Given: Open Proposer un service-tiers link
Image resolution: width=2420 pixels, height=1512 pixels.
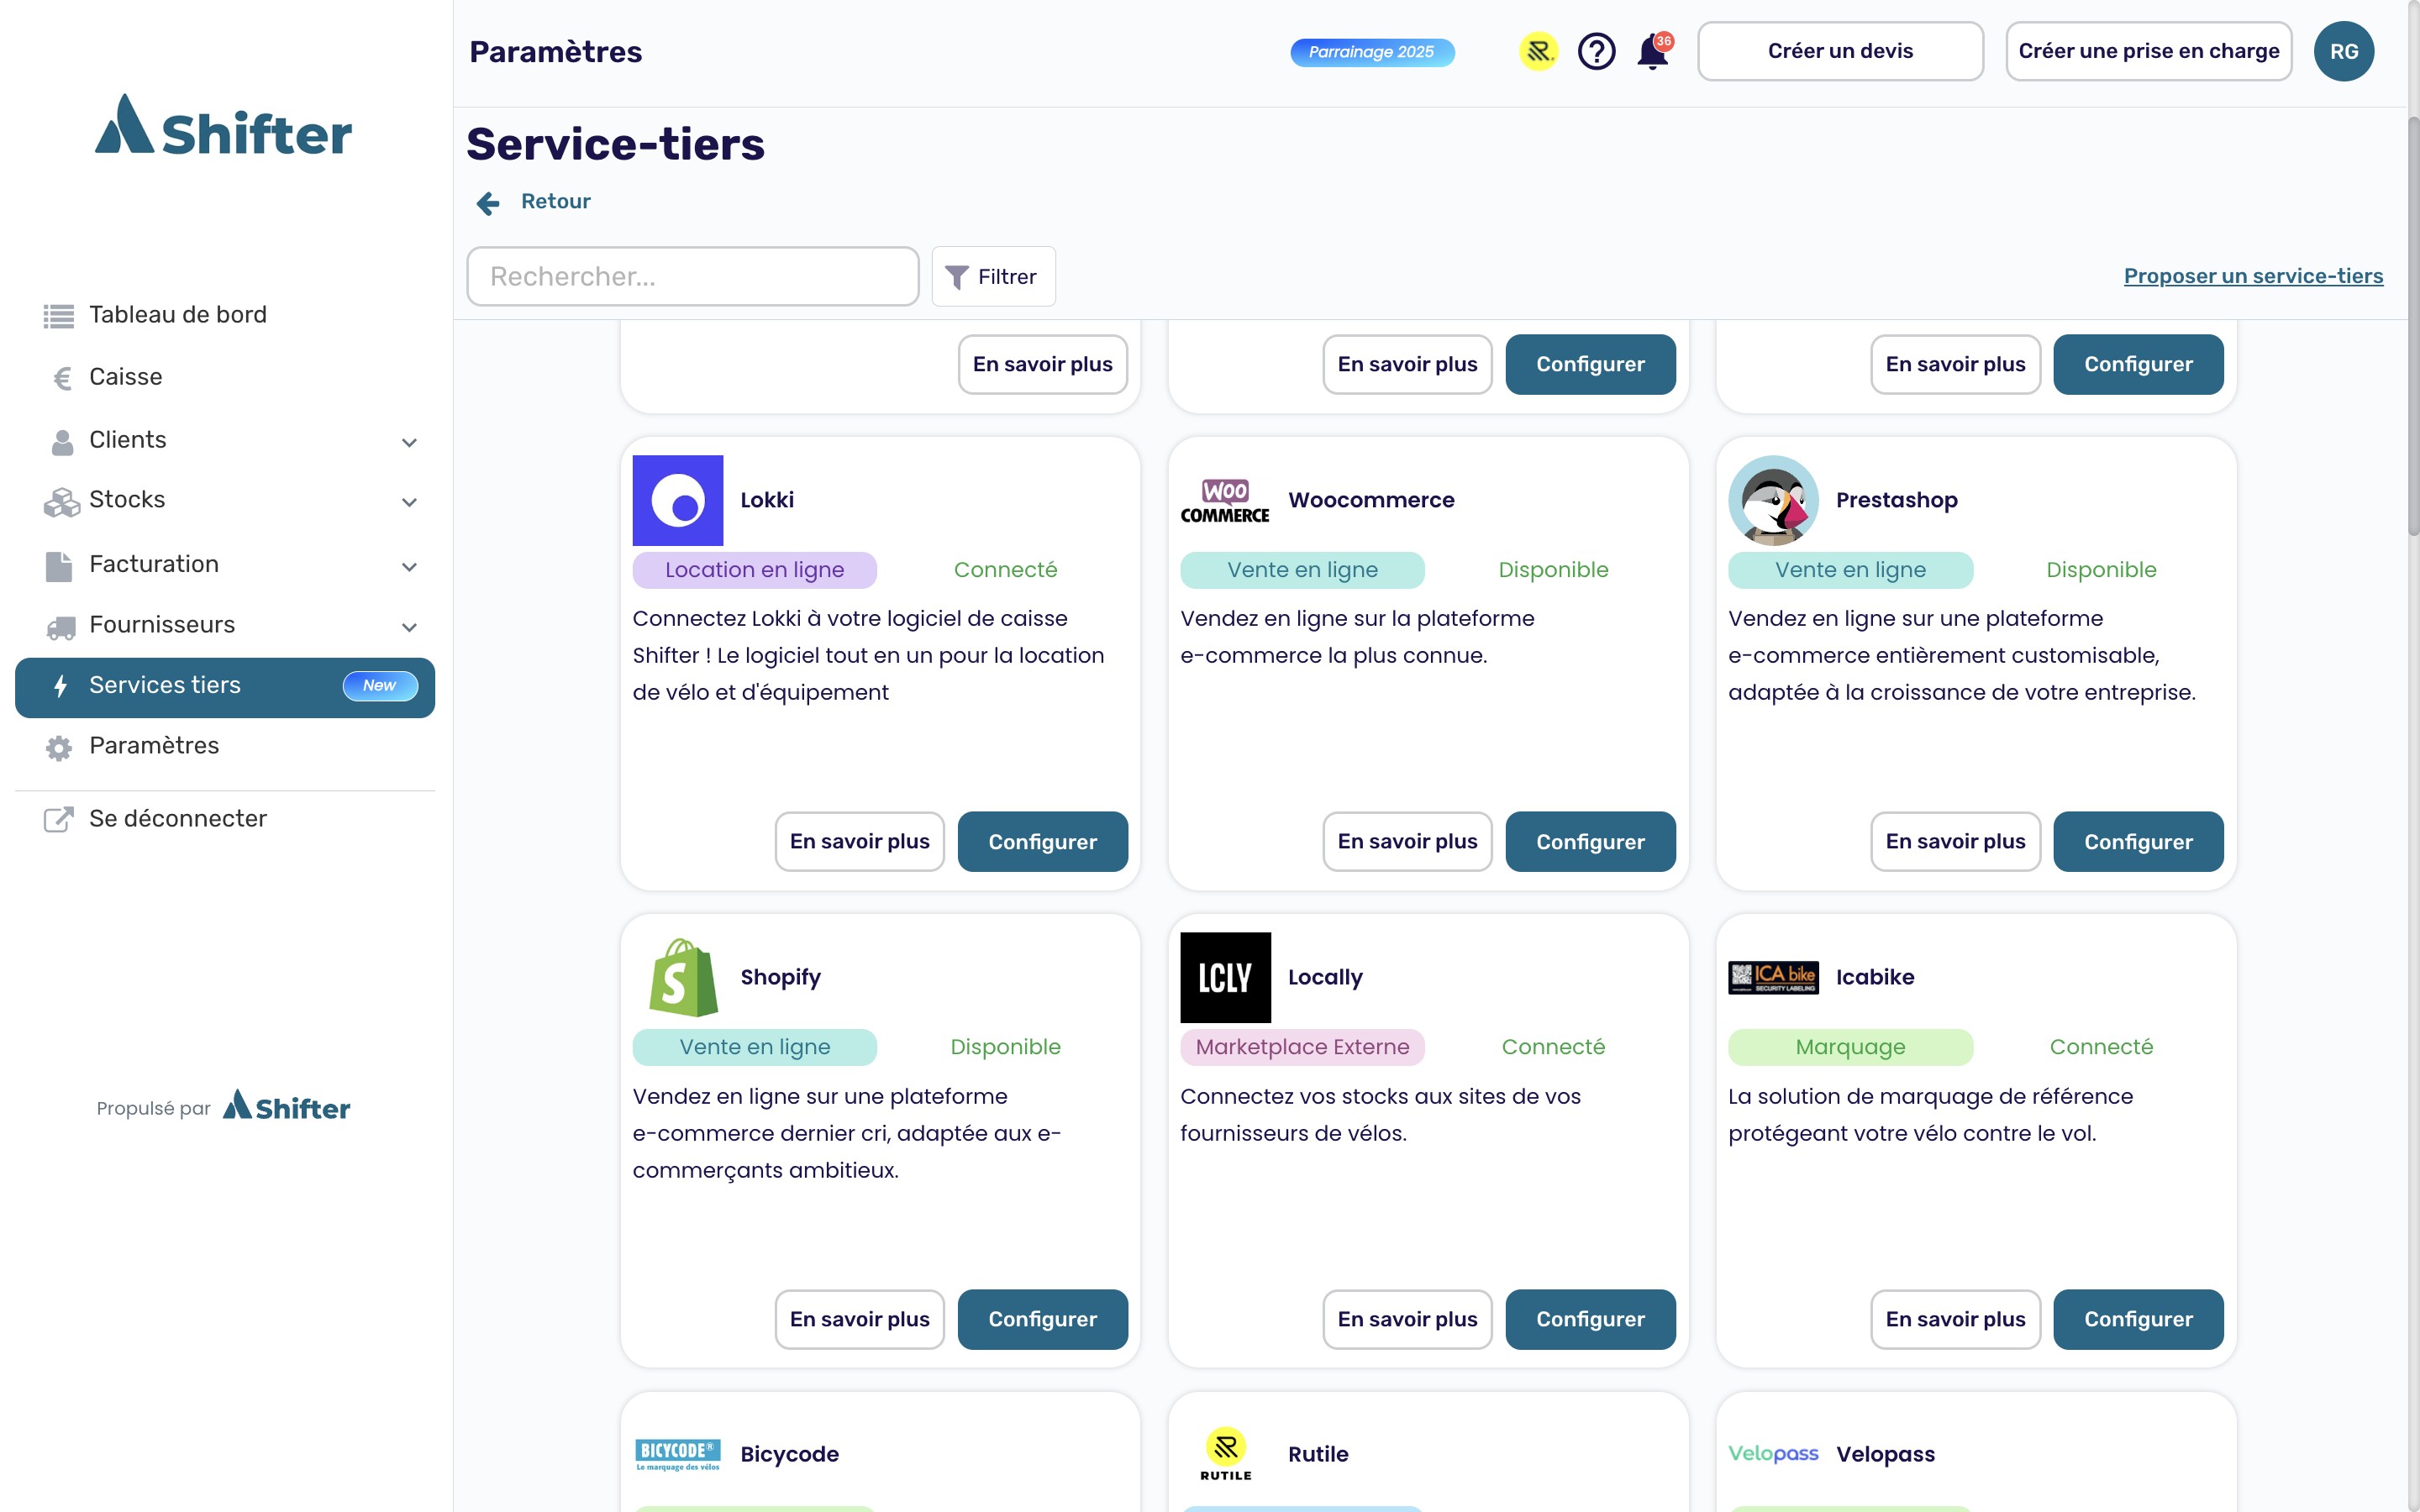Looking at the screenshot, I should pos(2252,276).
